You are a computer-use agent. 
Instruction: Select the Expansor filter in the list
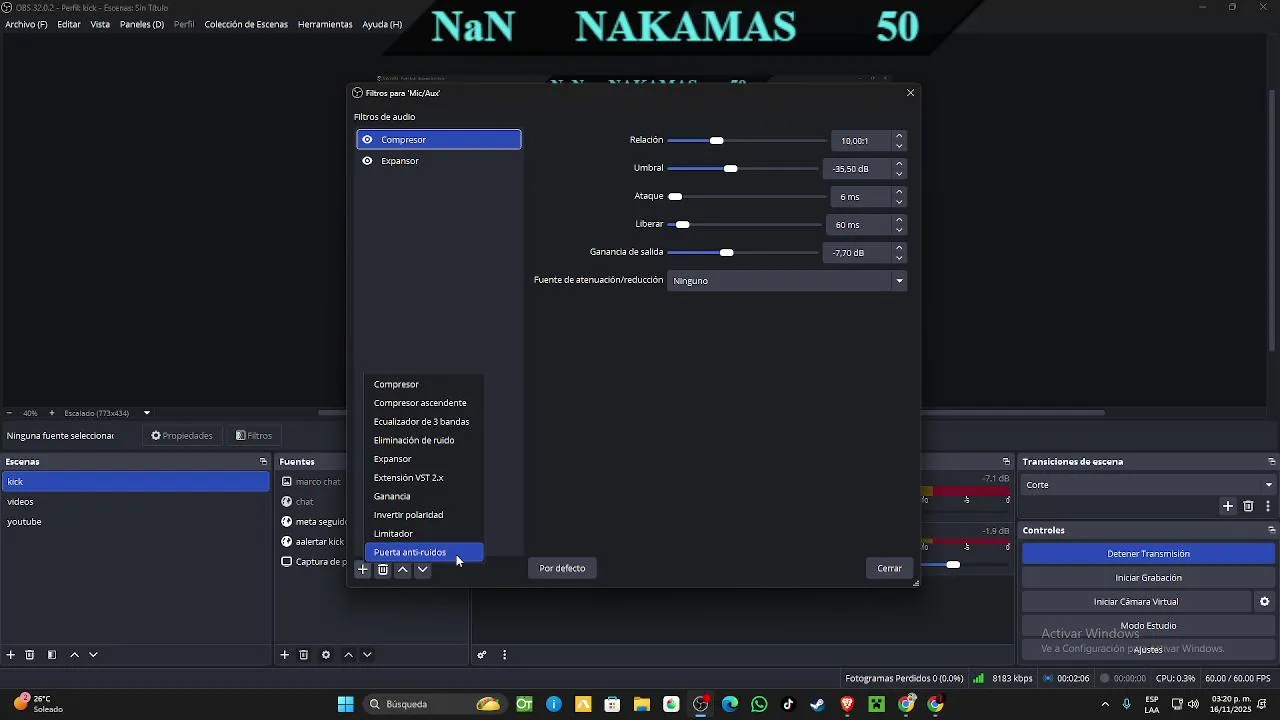439,161
